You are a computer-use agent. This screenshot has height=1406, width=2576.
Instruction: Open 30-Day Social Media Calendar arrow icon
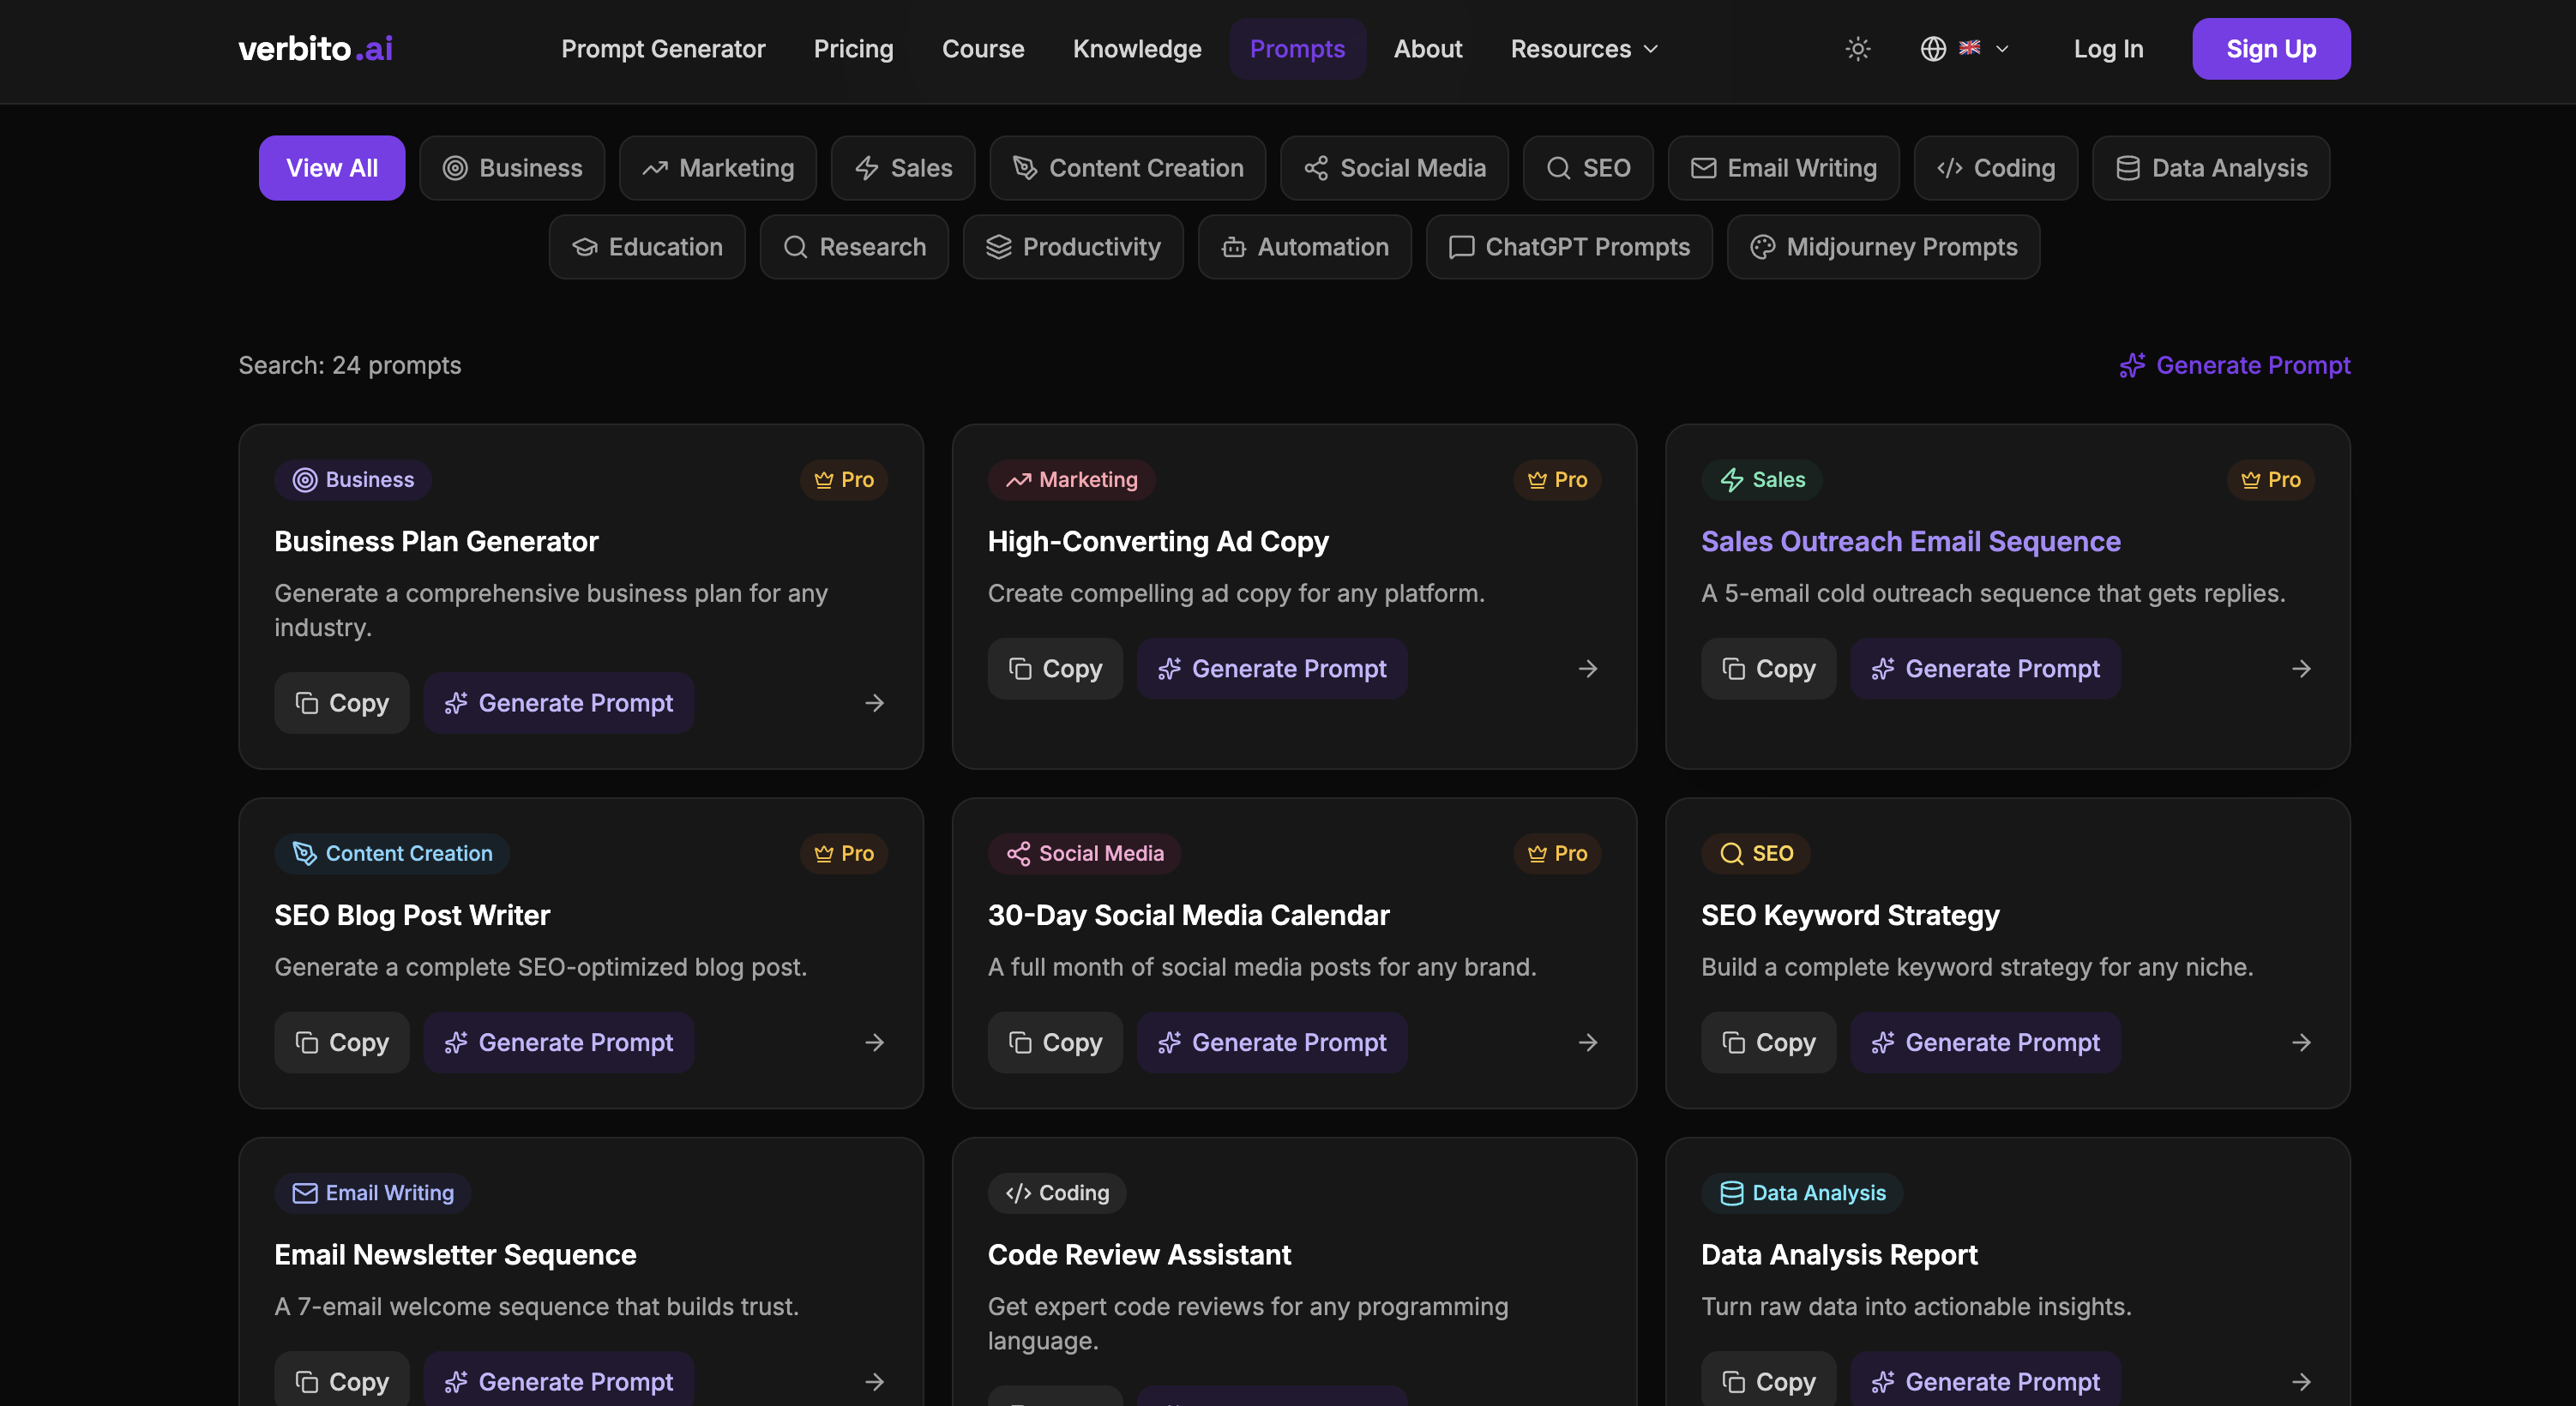pyautogui.click(x=1588, y=1043)
